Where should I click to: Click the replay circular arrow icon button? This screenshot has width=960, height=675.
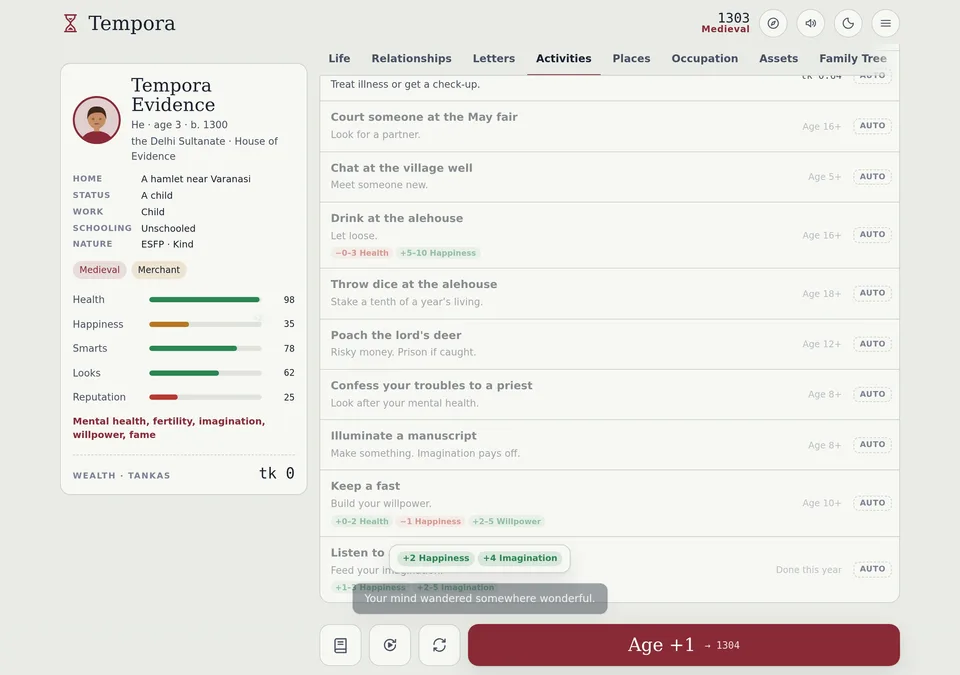click(x=390, y=645)
